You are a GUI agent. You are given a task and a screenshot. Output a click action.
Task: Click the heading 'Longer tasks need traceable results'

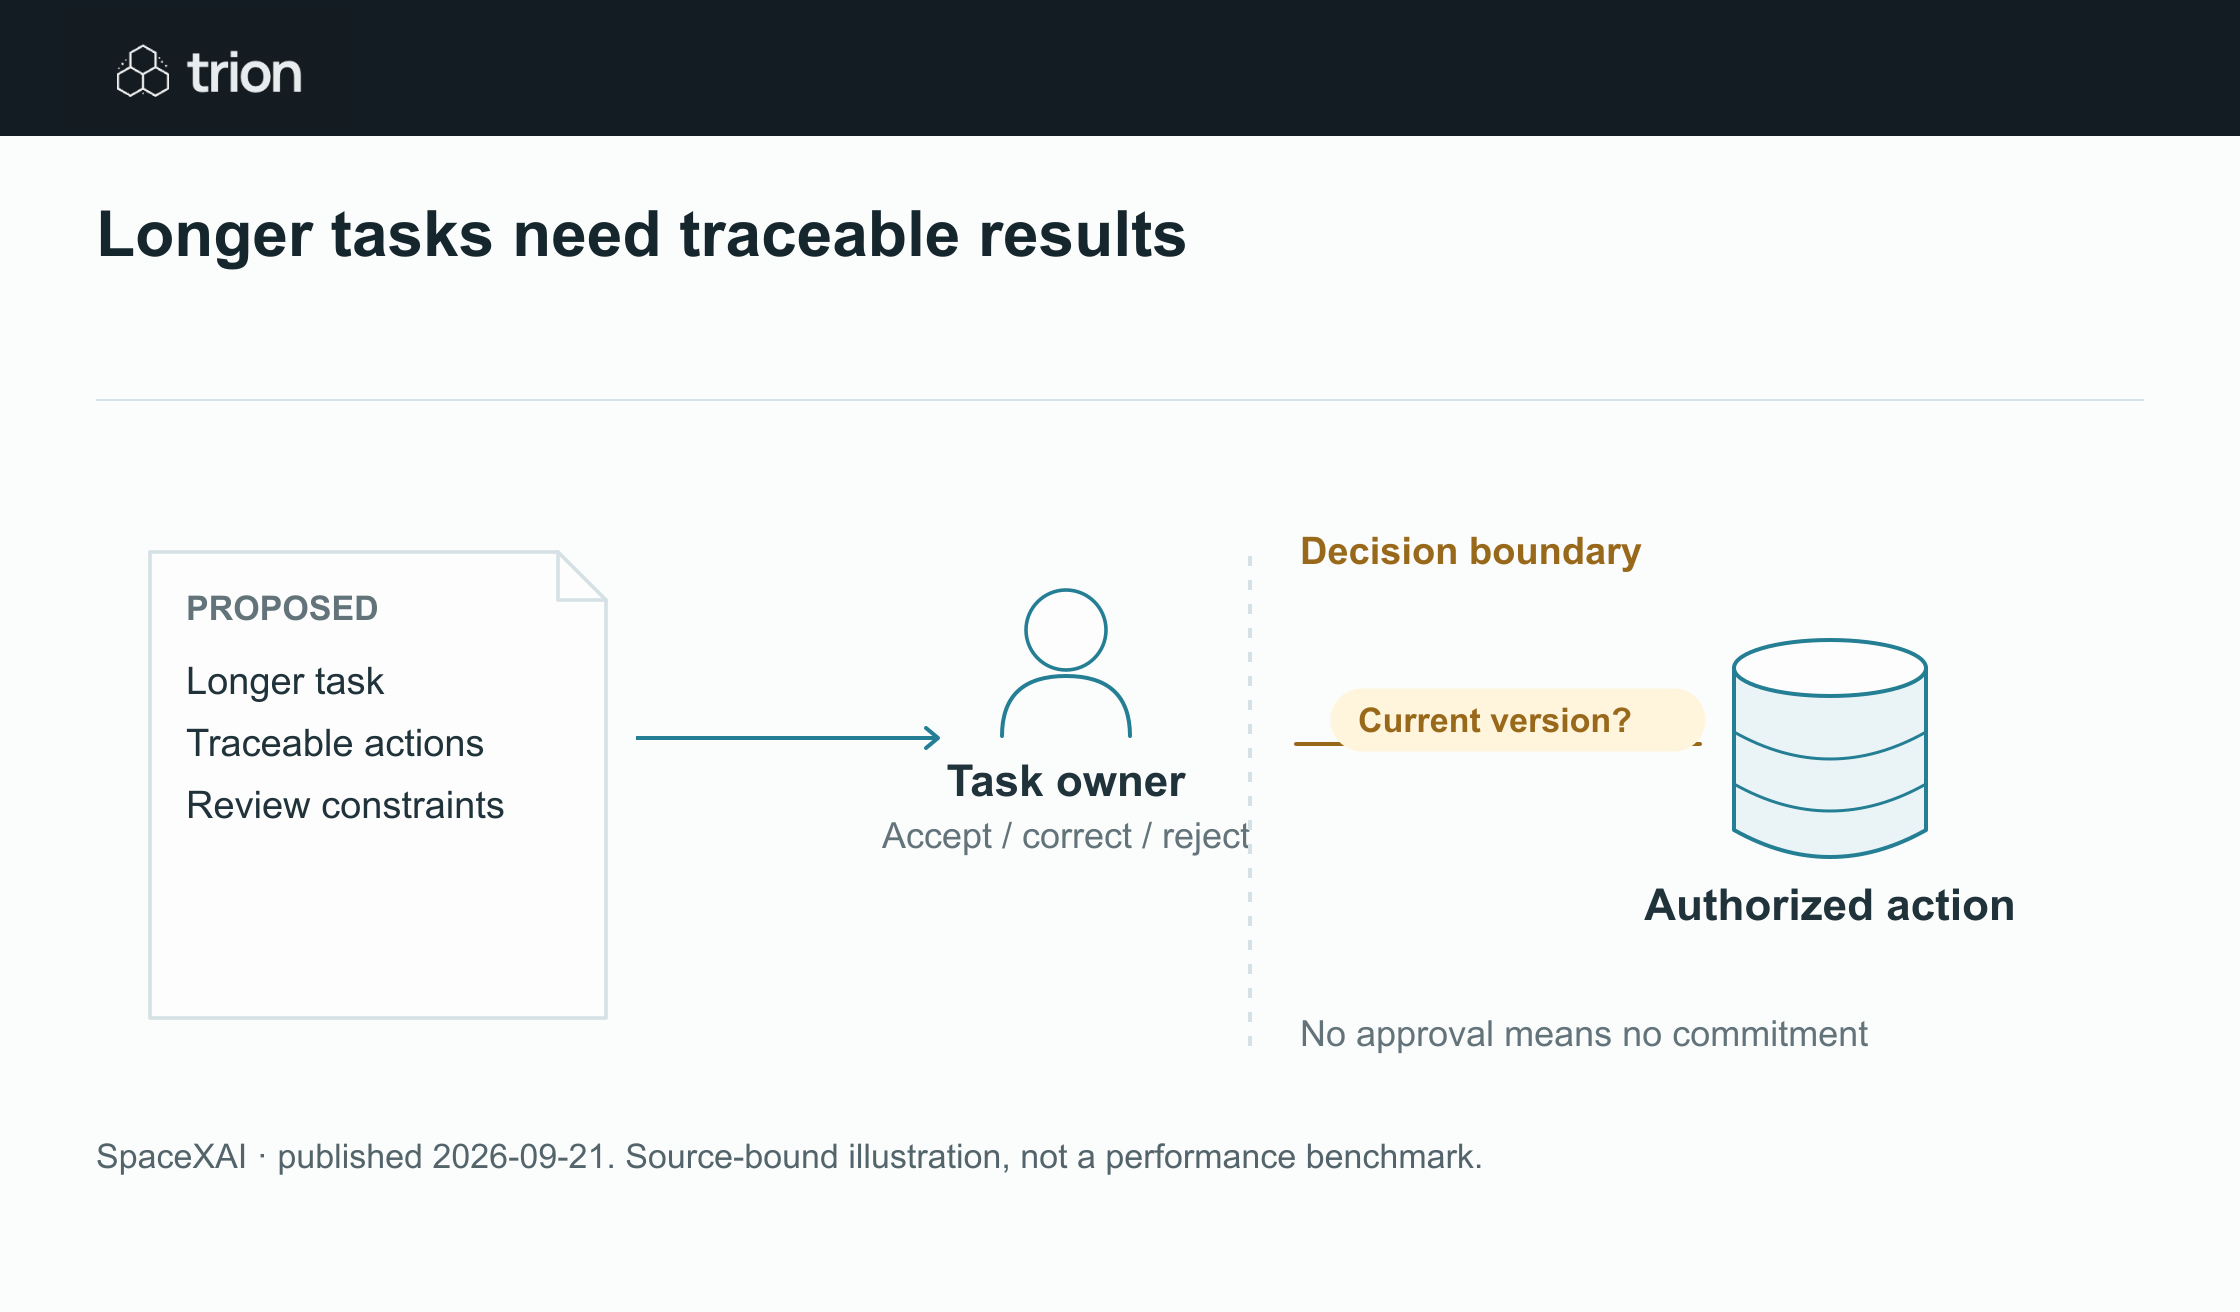point(641,235)
